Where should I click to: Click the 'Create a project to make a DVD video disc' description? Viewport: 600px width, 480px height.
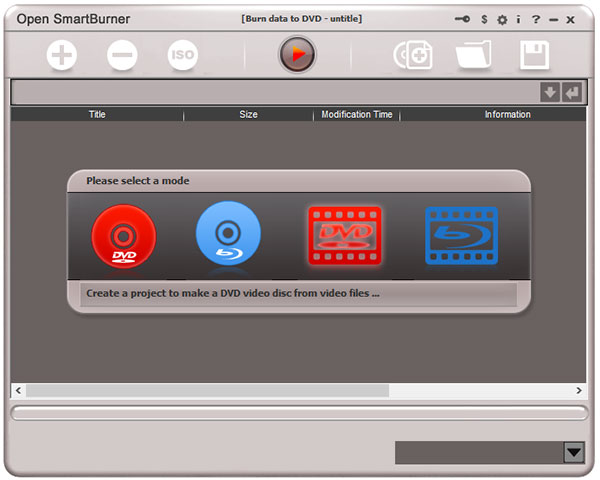pos(233,293)
